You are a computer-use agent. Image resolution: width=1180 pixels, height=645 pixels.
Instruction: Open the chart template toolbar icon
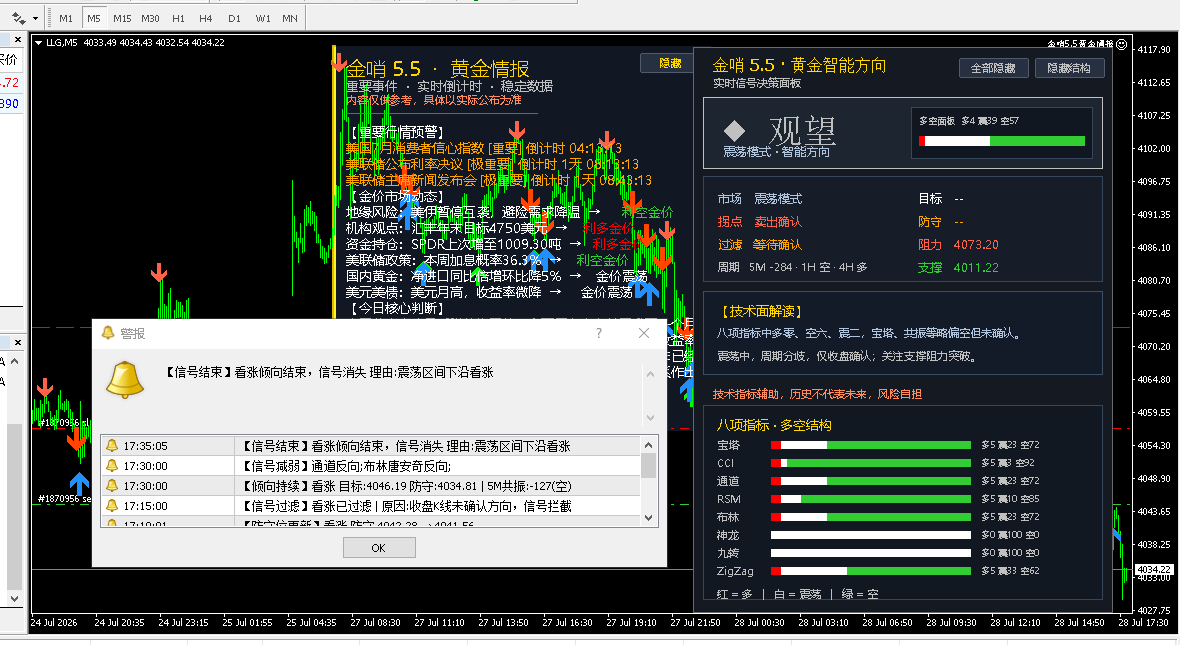18,18
